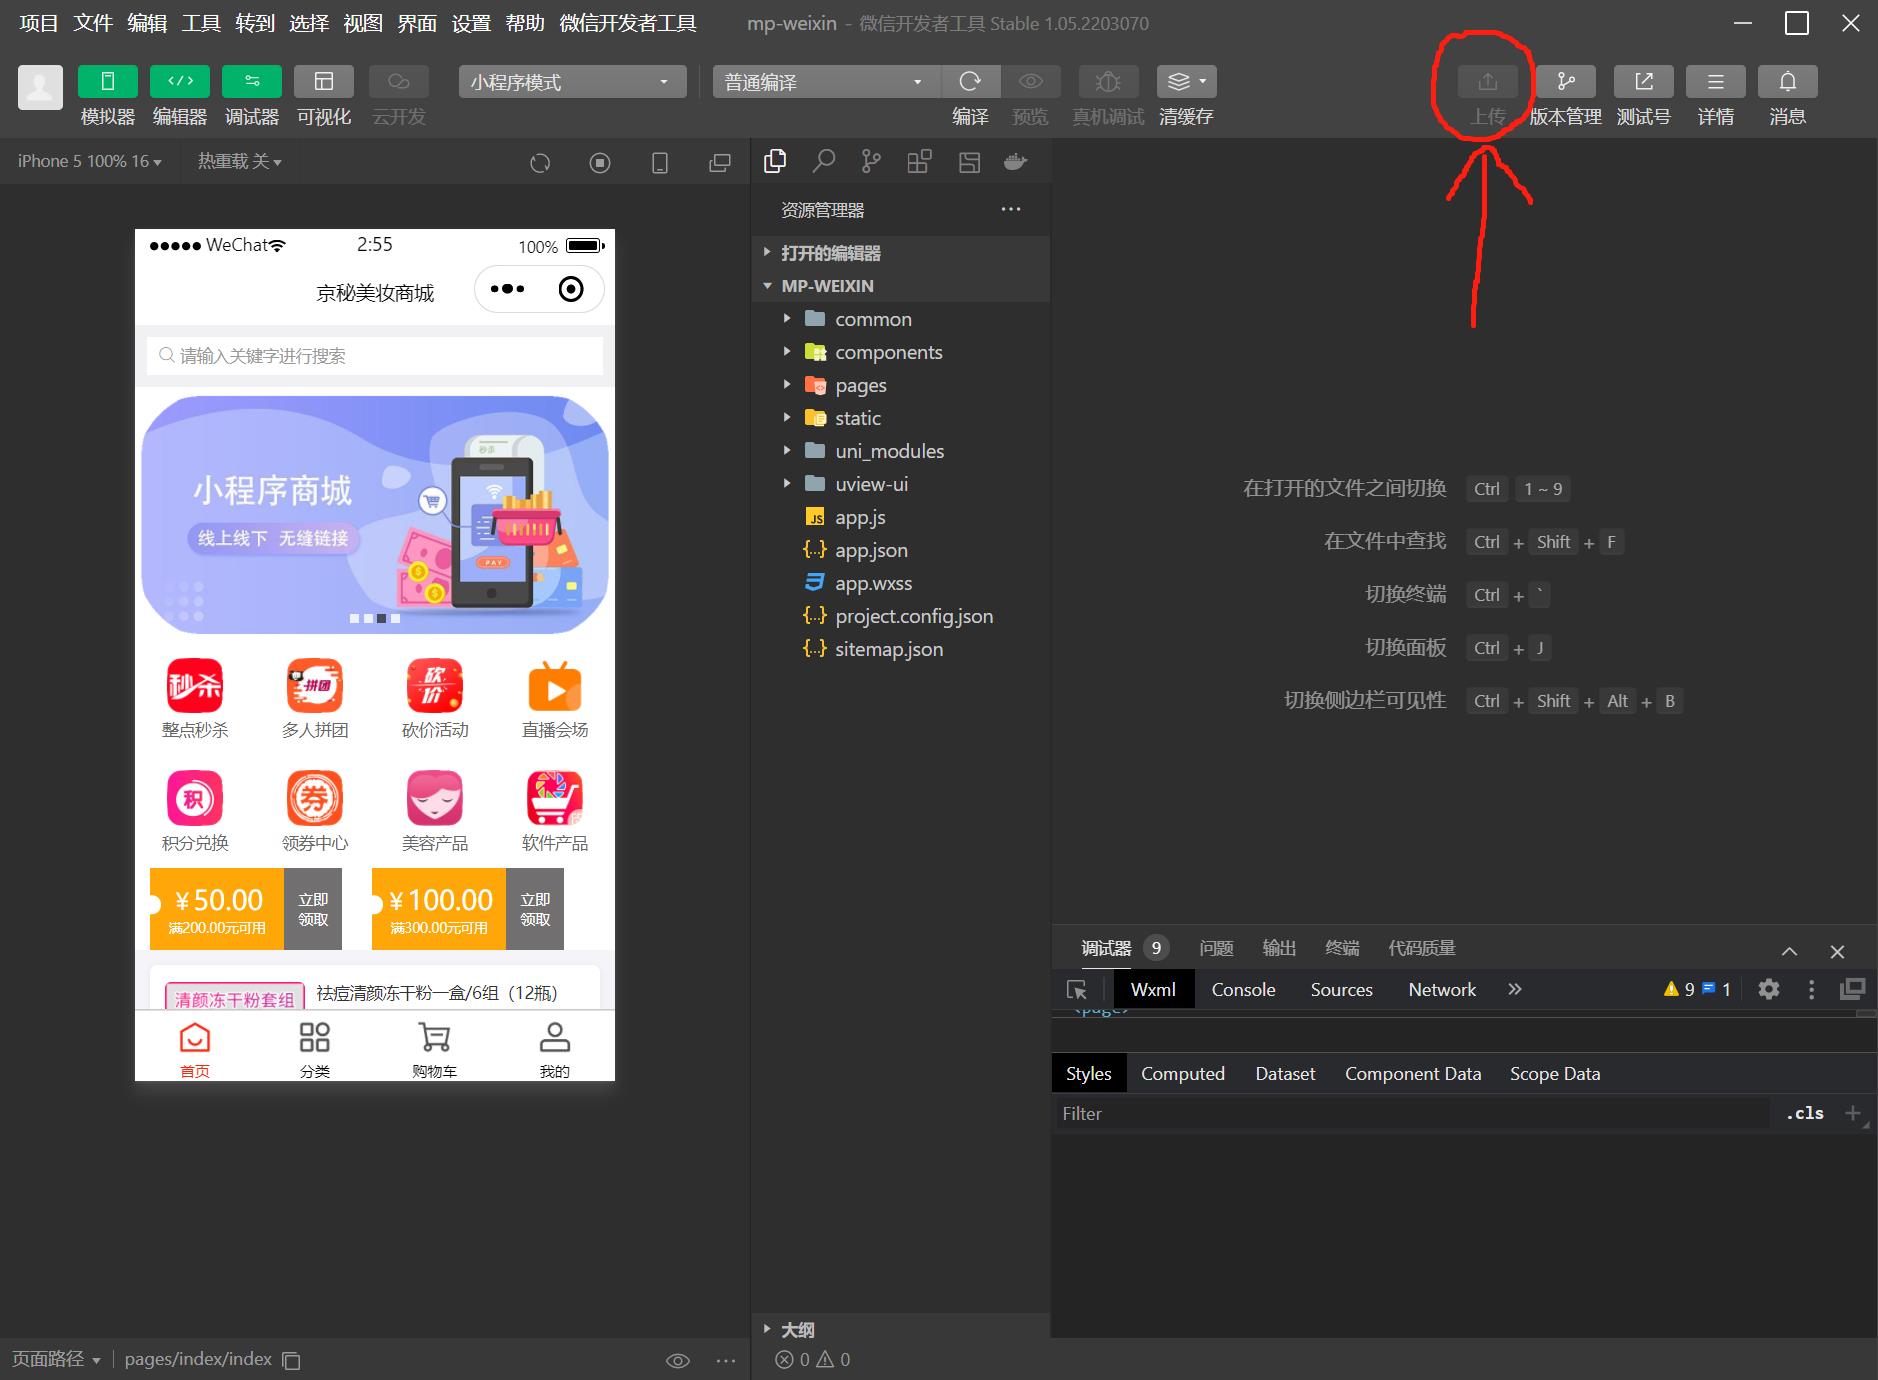Expand the pages folder
The width and height of the screenshot is (1878, 1380).
(900, 385)
